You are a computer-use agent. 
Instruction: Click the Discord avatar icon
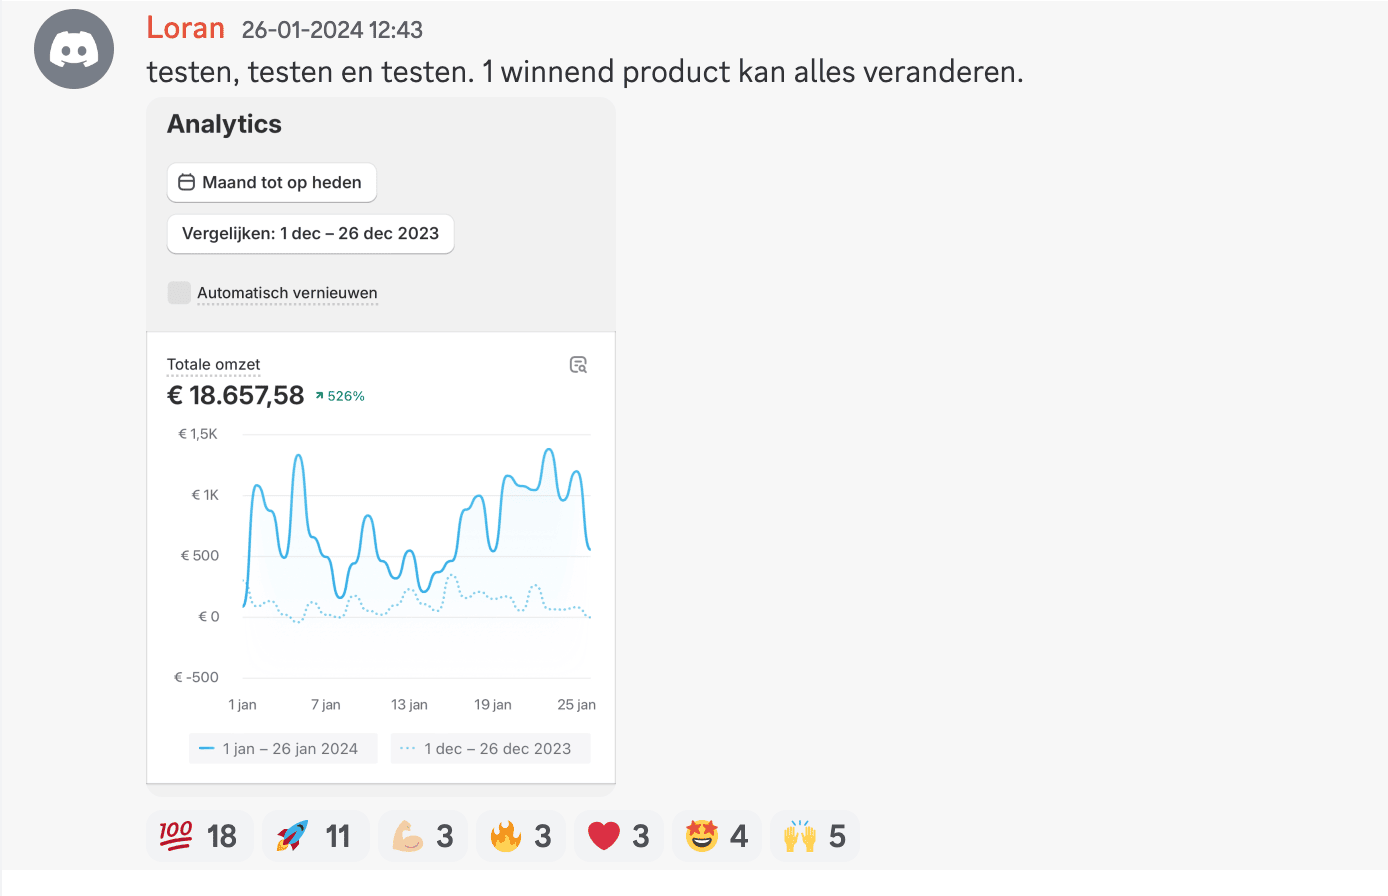74,49
